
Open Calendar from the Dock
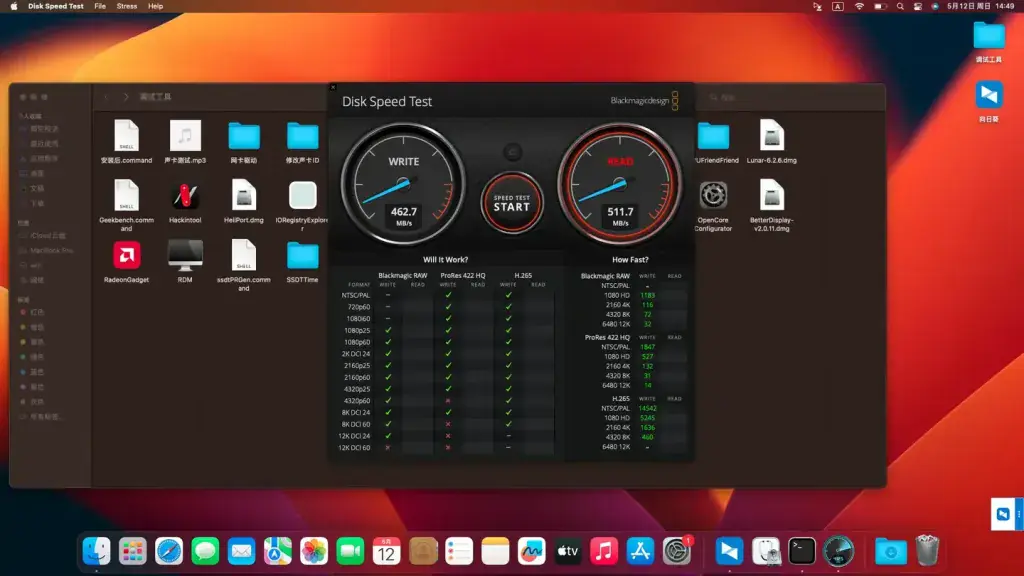click(x=387, y=551)
